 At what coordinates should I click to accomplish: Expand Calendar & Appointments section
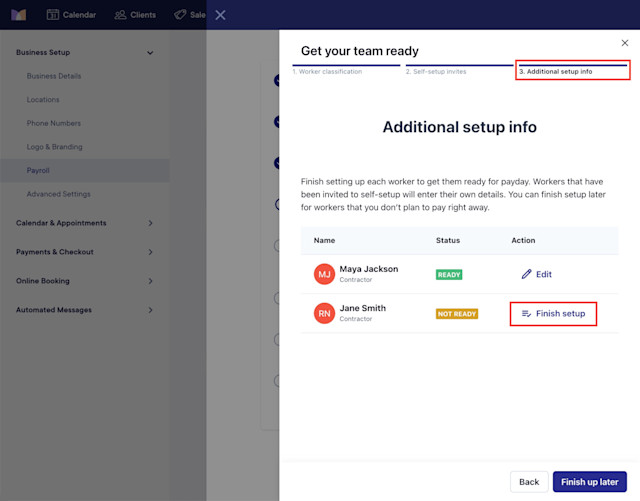point(150,223)
